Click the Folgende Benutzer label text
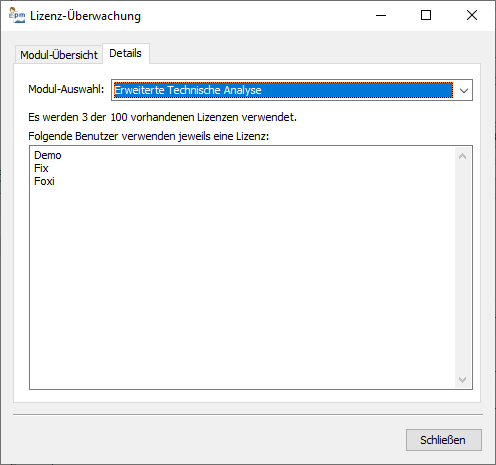The width and height of the screenshot is (496, 465). (148, 136)
